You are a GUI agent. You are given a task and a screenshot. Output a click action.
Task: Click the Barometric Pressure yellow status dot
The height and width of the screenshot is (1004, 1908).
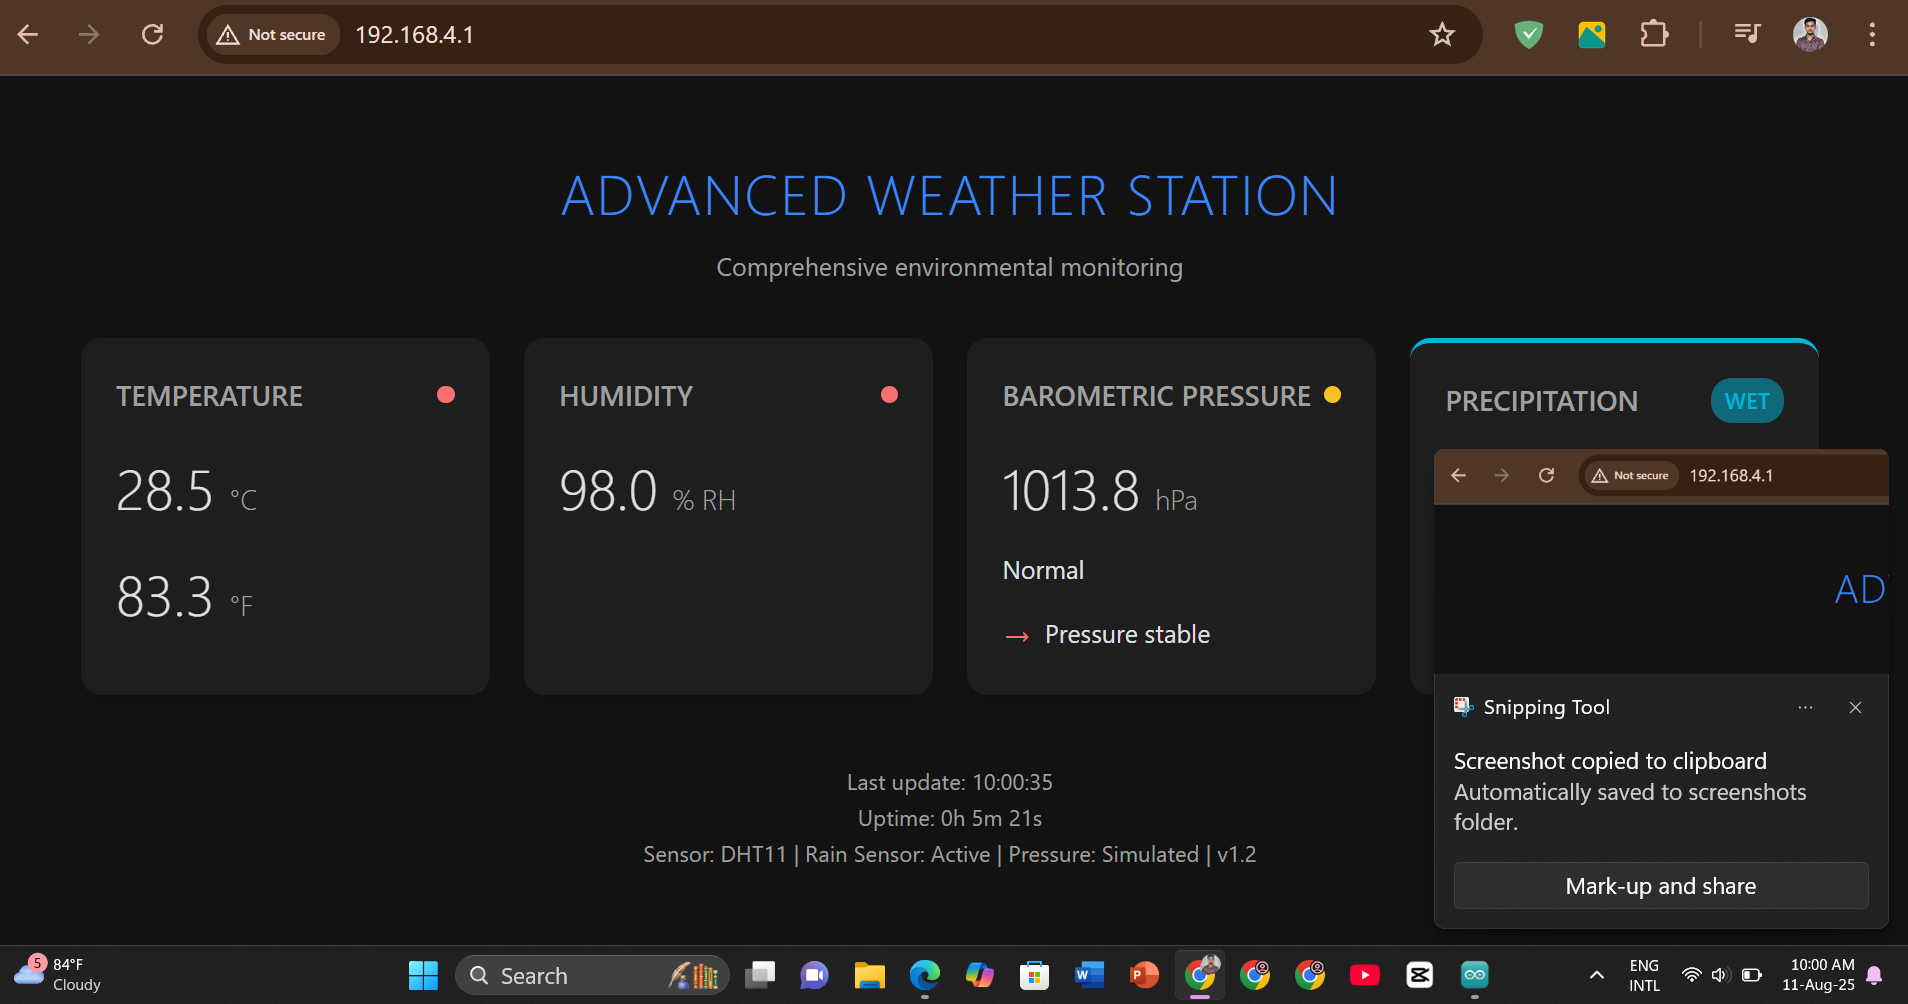point(1332,395)
